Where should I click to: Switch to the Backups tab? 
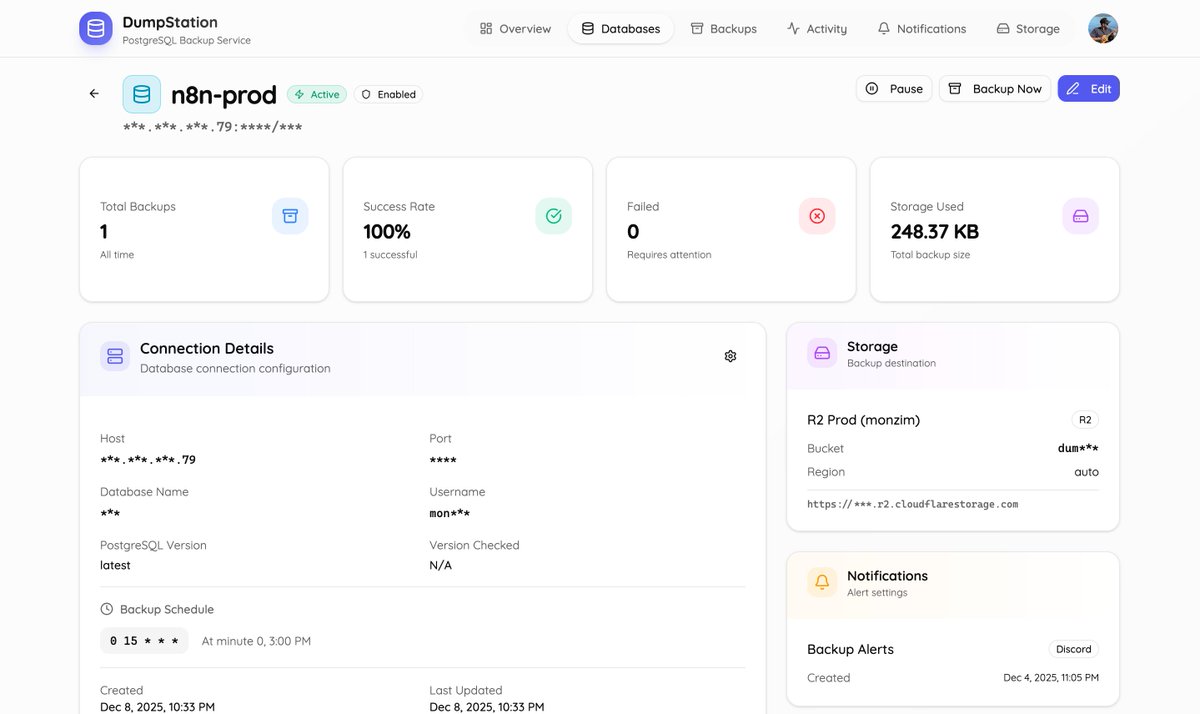pyautogui.click(x=723, y=28)
